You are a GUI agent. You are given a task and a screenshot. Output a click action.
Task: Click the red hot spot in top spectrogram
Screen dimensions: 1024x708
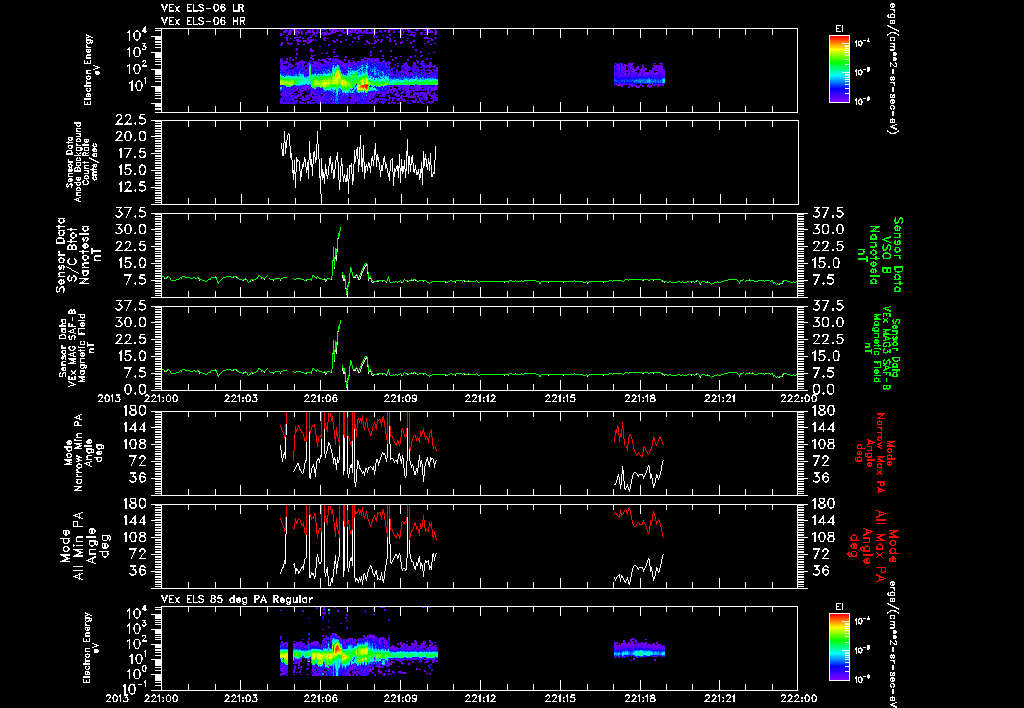click(364, 86)
